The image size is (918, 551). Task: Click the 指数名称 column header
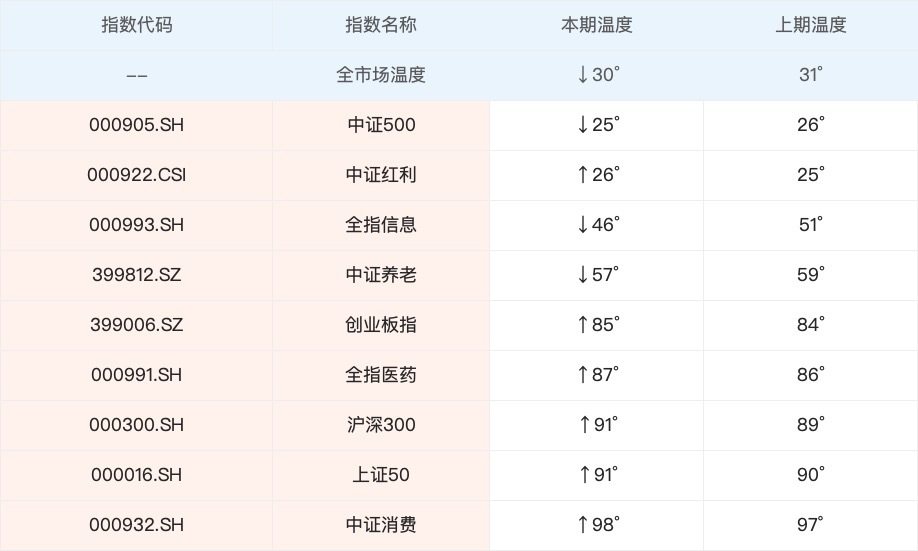point(380,25)
